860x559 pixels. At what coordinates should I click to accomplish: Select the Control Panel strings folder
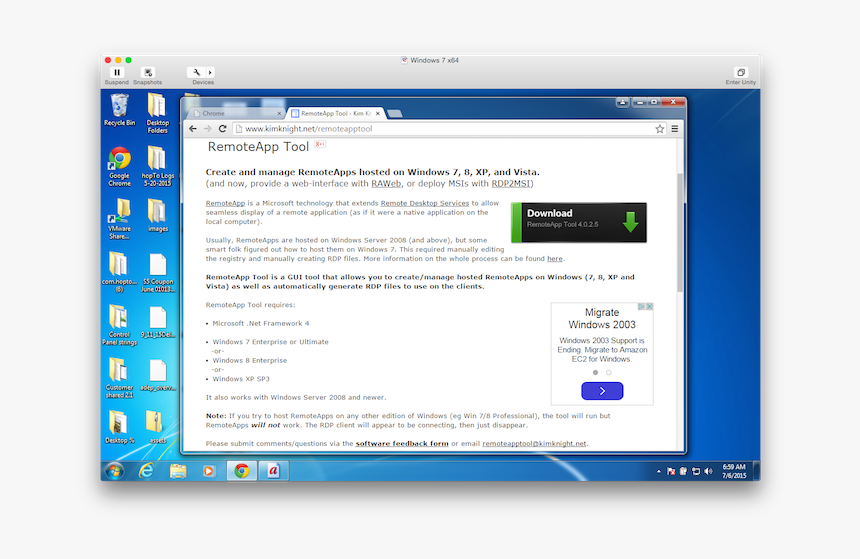tap(119, 325)
